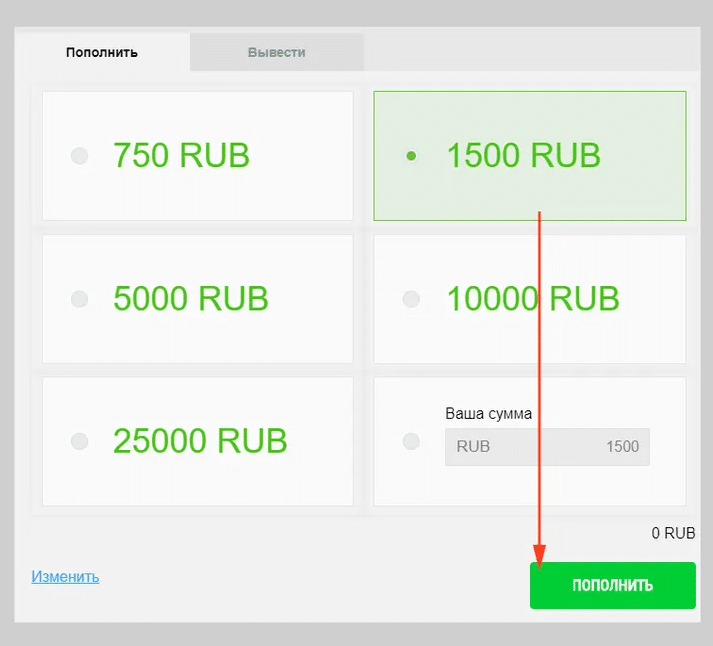Click the green ПОПОЛНИТЬ button
Image resolution: width=713 pixels, height=646 pixels.
pyautogui.click(x=613, y=585)
